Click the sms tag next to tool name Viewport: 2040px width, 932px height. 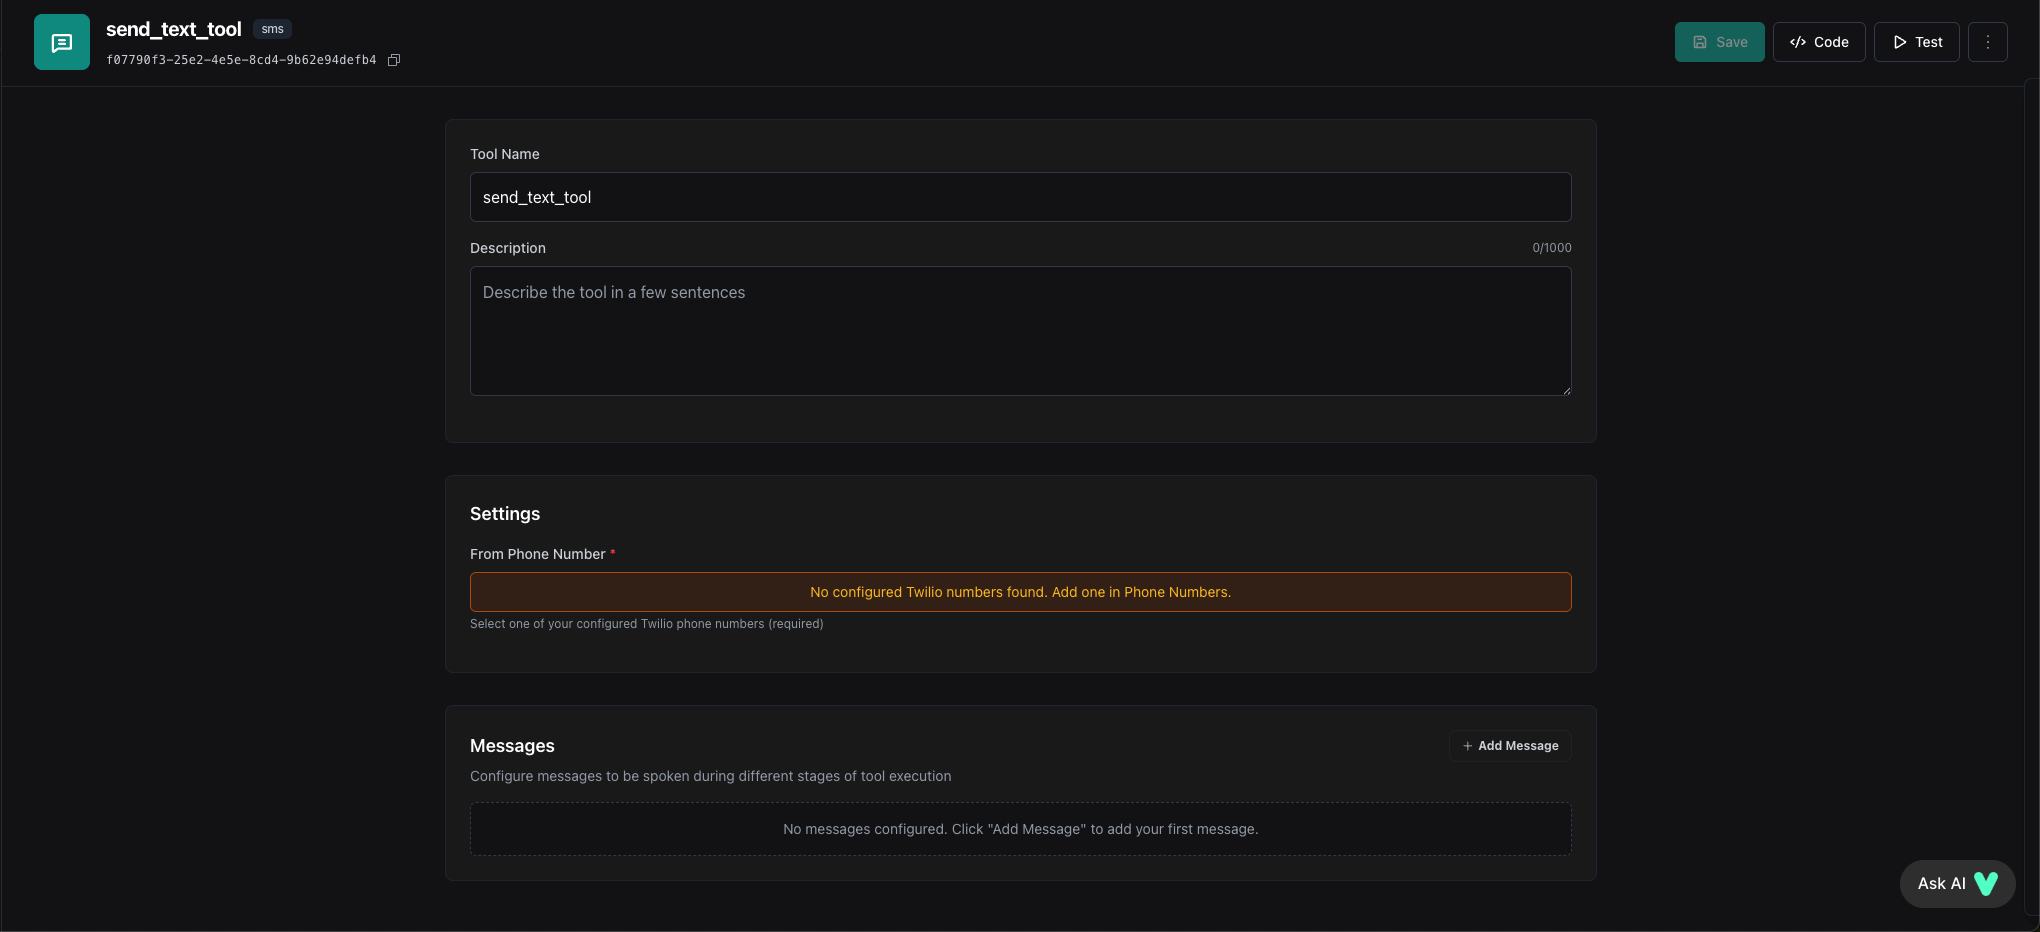point(271,29)
